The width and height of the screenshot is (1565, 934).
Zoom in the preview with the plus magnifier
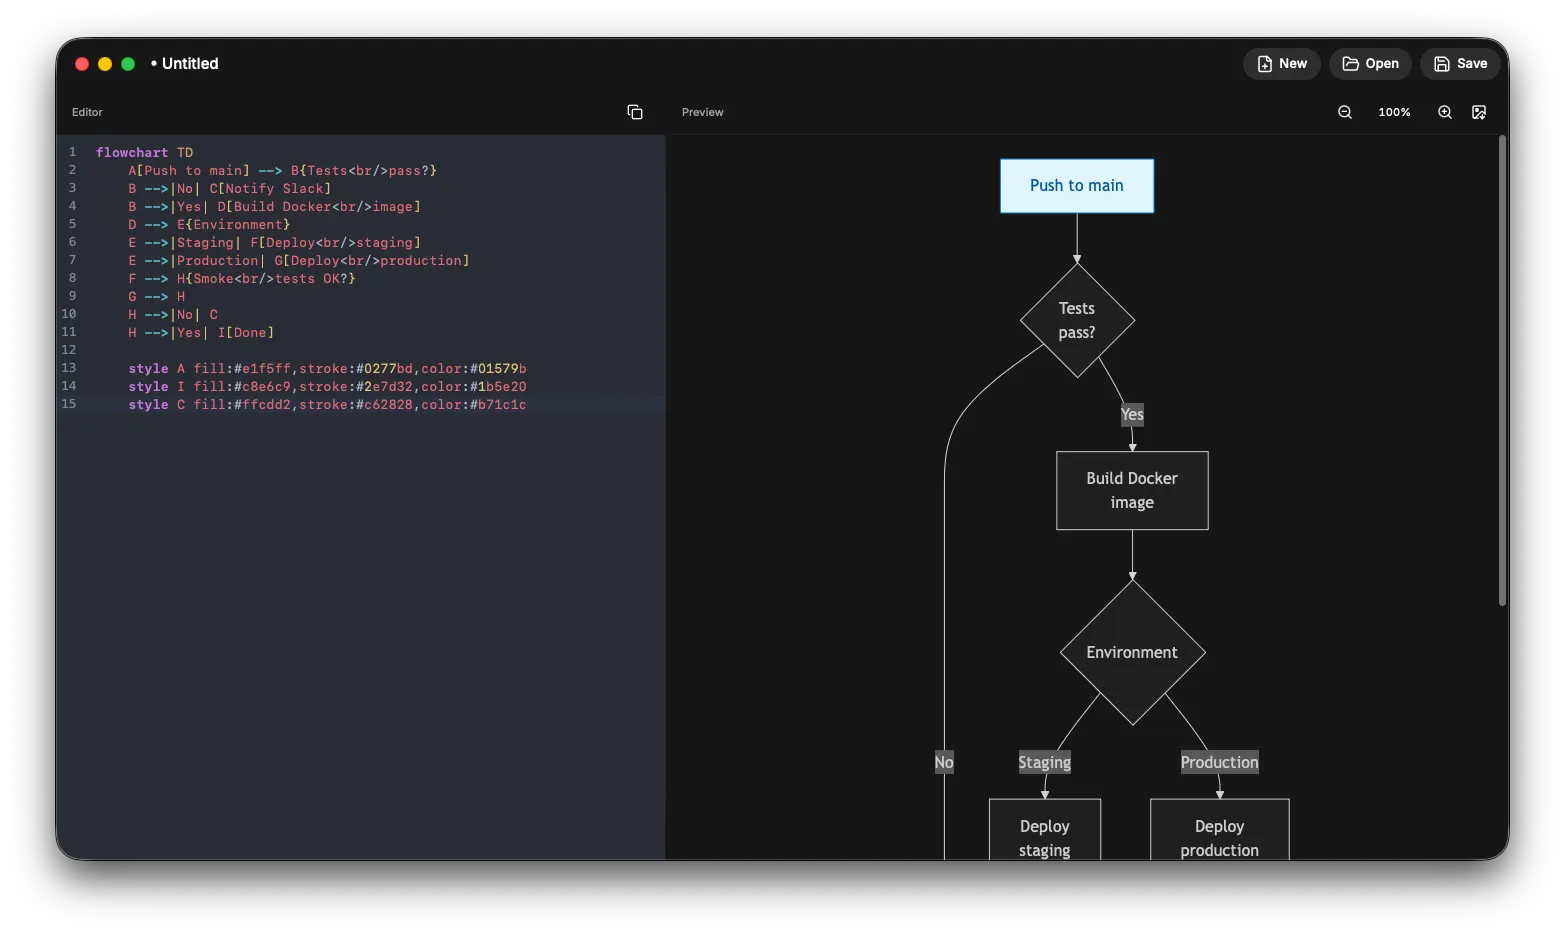(x=1445, y=112)
